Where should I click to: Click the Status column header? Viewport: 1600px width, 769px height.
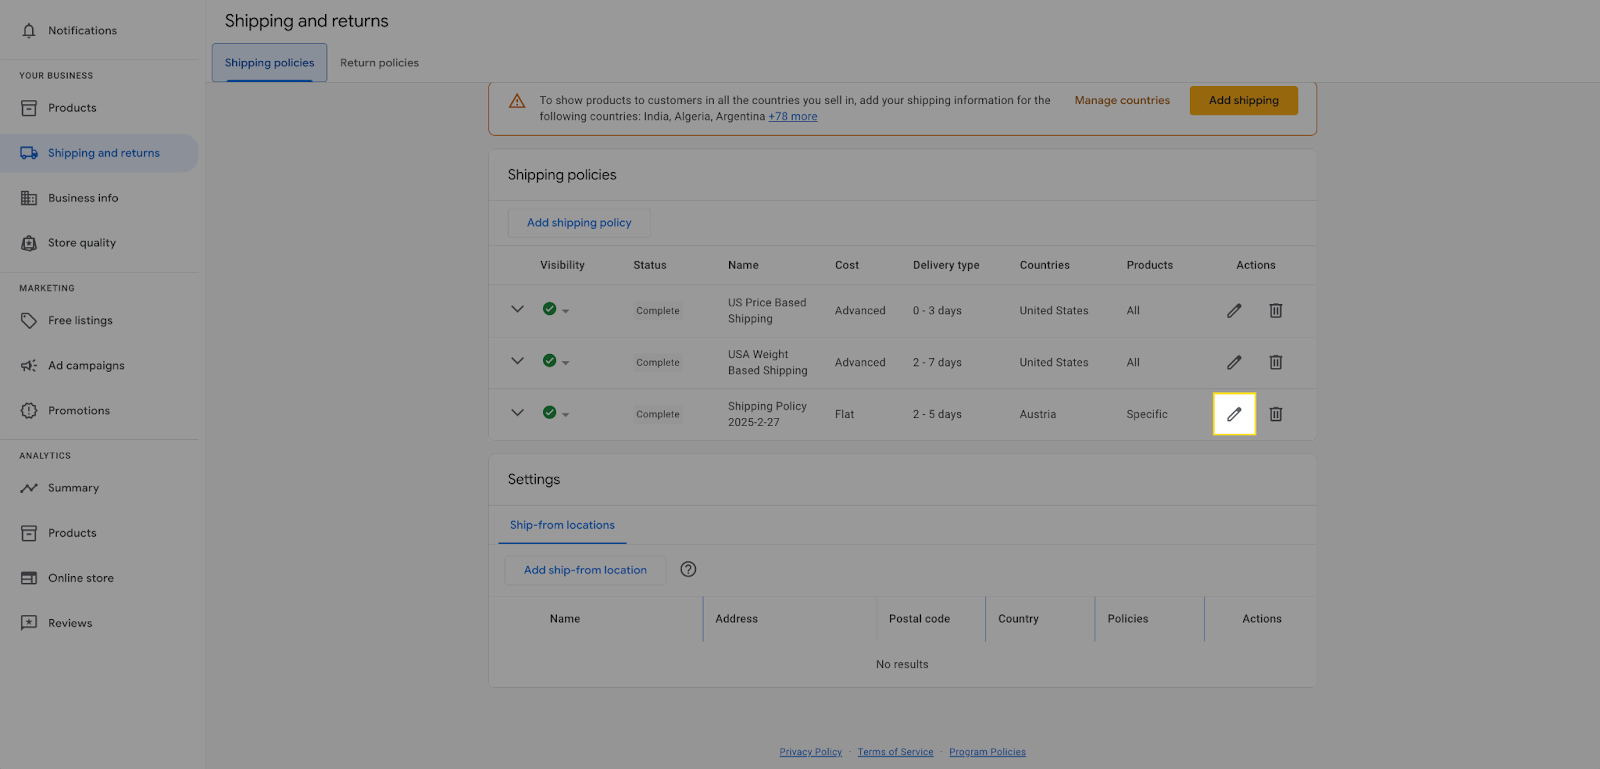pyautogui.click(x=650, y=265)
